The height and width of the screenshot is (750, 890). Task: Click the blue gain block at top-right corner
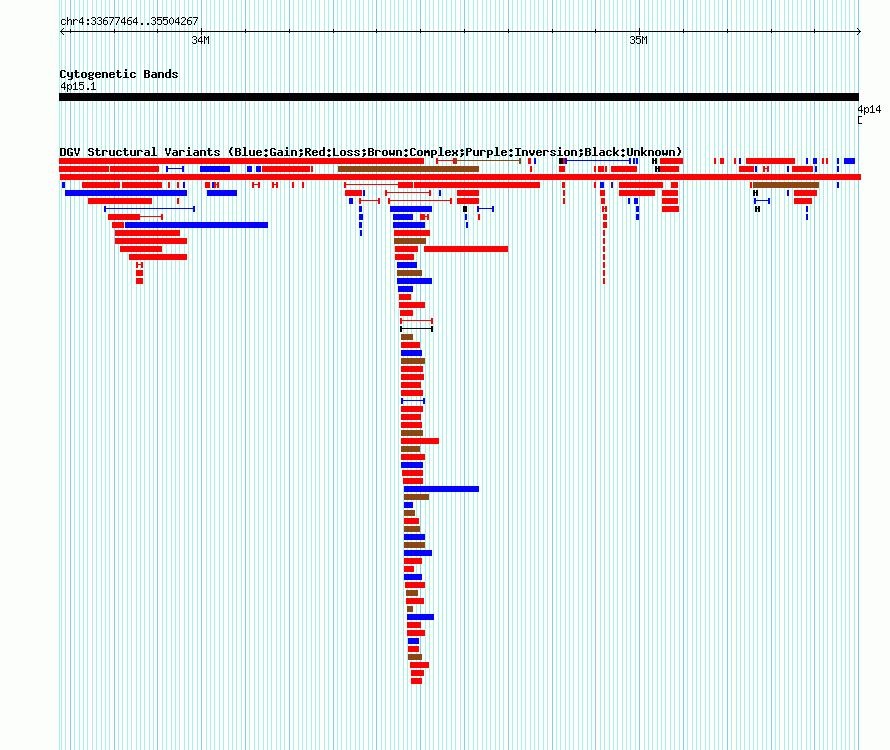[849, 161]
